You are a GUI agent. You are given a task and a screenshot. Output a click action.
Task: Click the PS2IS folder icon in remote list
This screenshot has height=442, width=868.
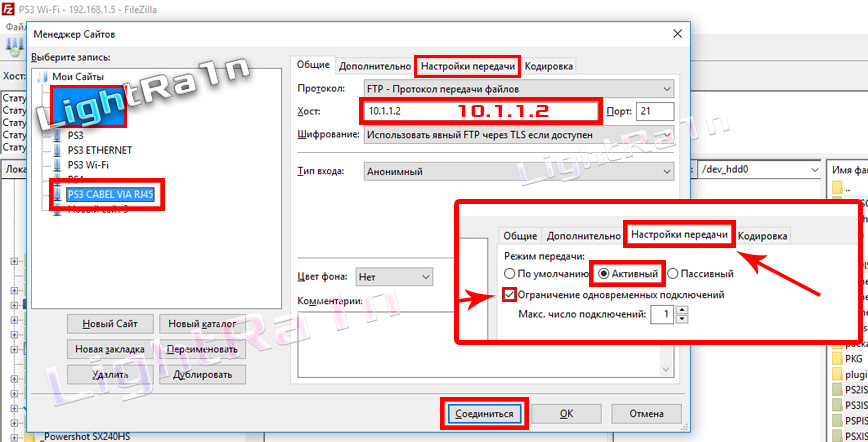point(836,390)
